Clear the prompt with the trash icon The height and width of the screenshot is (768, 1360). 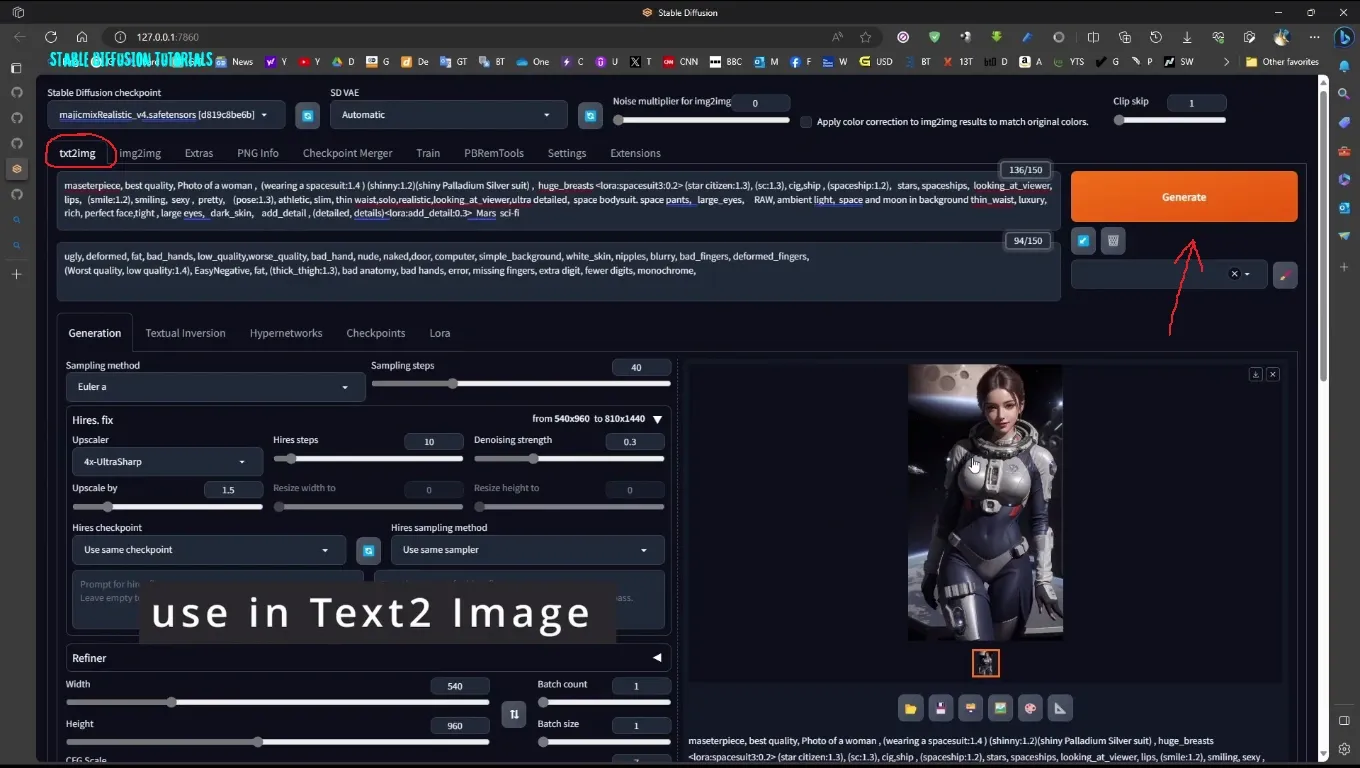coord(1112,241)
